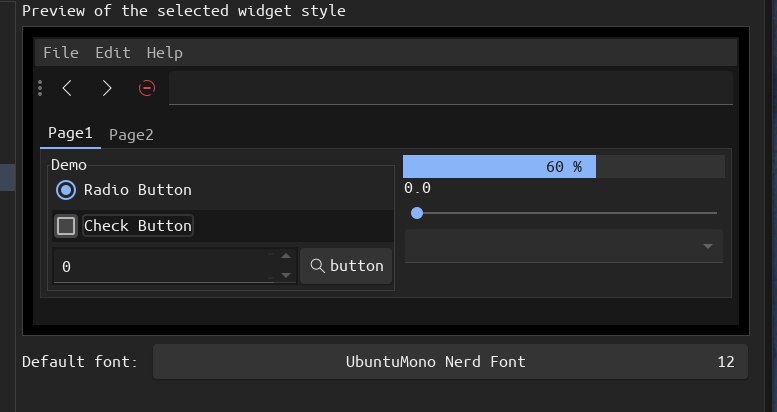Increase spinbox value with up arrow

click(285, 256)
